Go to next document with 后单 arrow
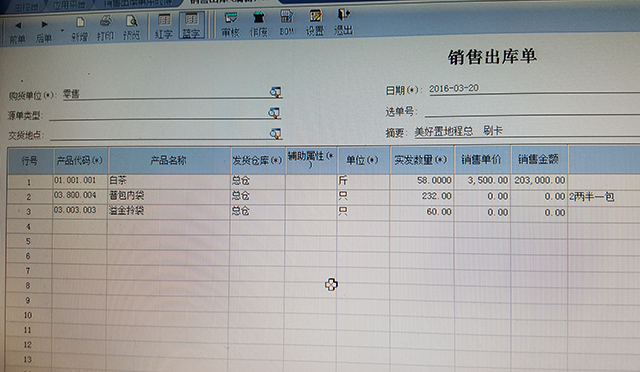 coord(44,31)
